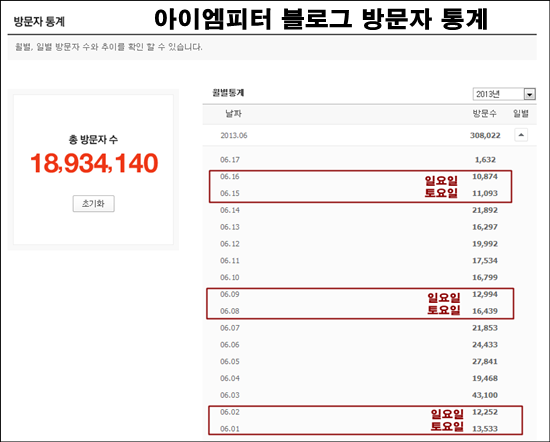Screen dimensions: 550x442
Task: Click the 13,533 visitor count
Action: point(485,429)
